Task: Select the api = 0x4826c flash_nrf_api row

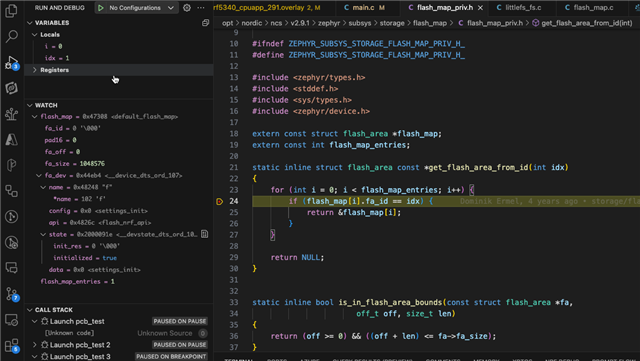Action: 119,223
